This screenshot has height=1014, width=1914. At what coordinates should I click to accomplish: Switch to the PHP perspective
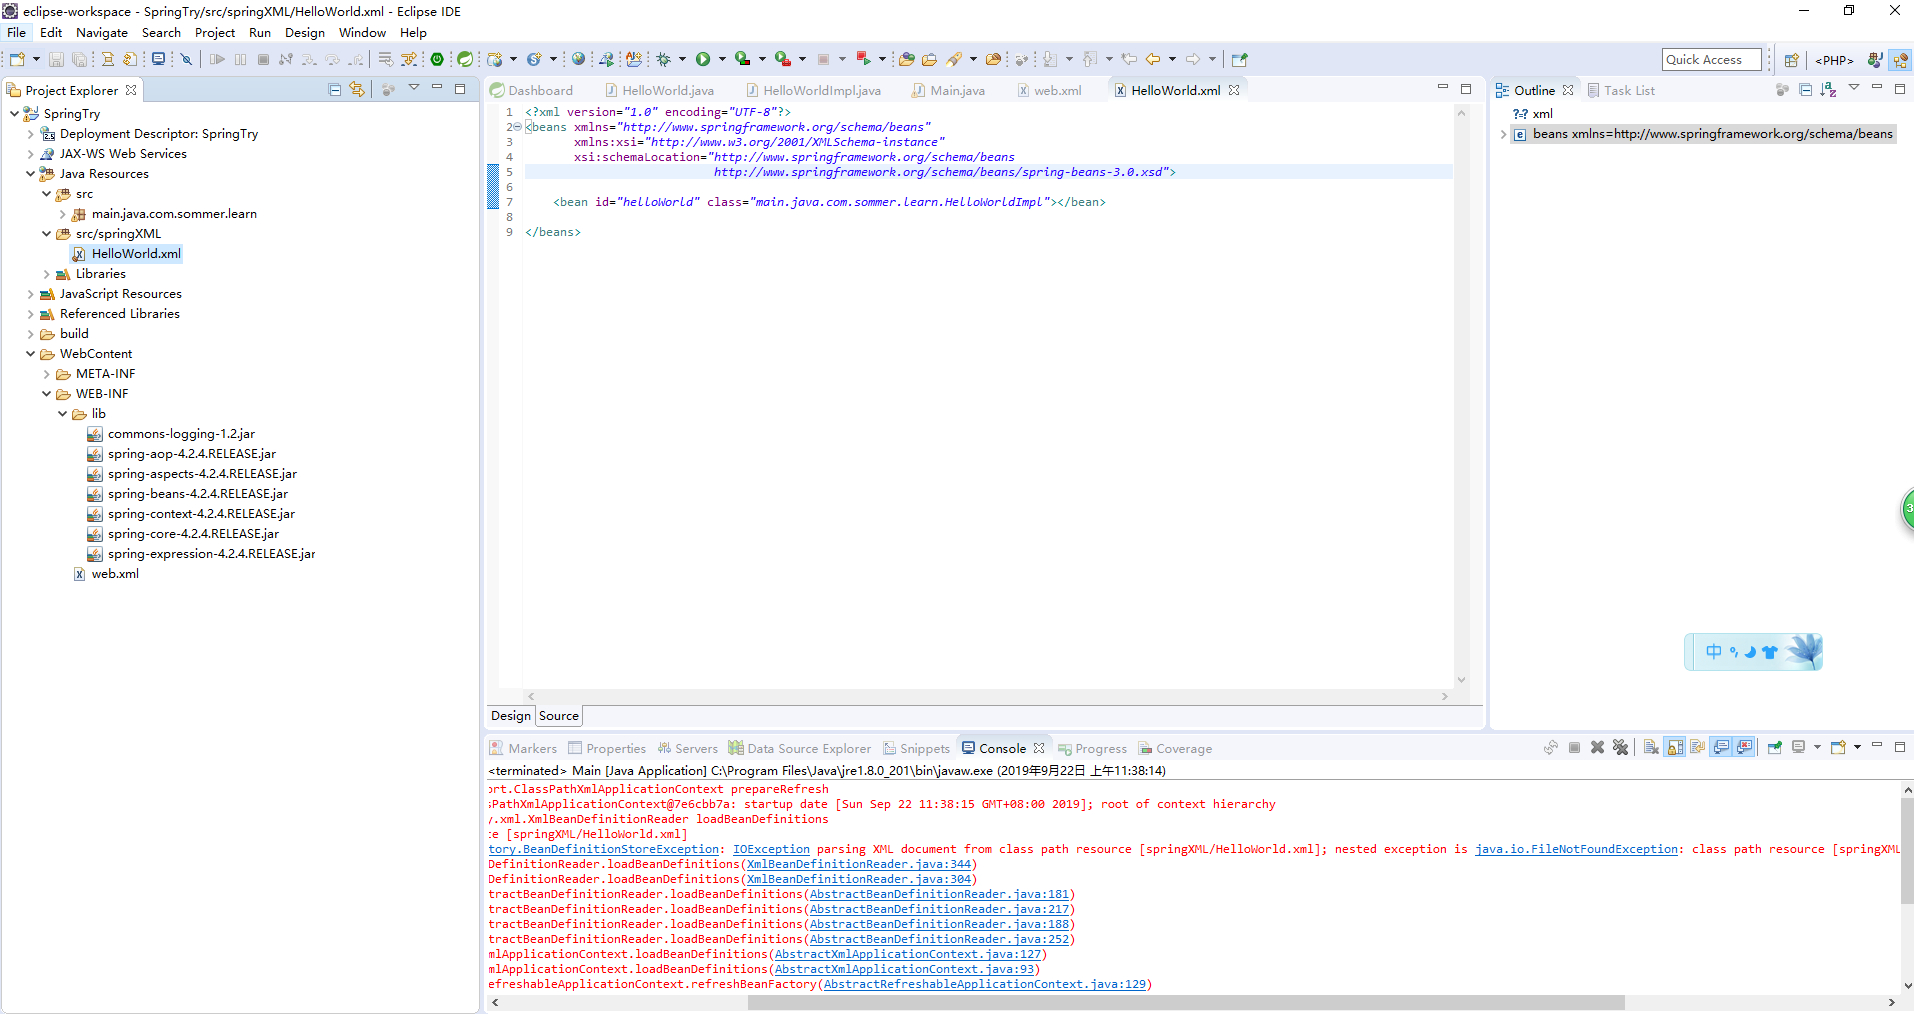1834,60
